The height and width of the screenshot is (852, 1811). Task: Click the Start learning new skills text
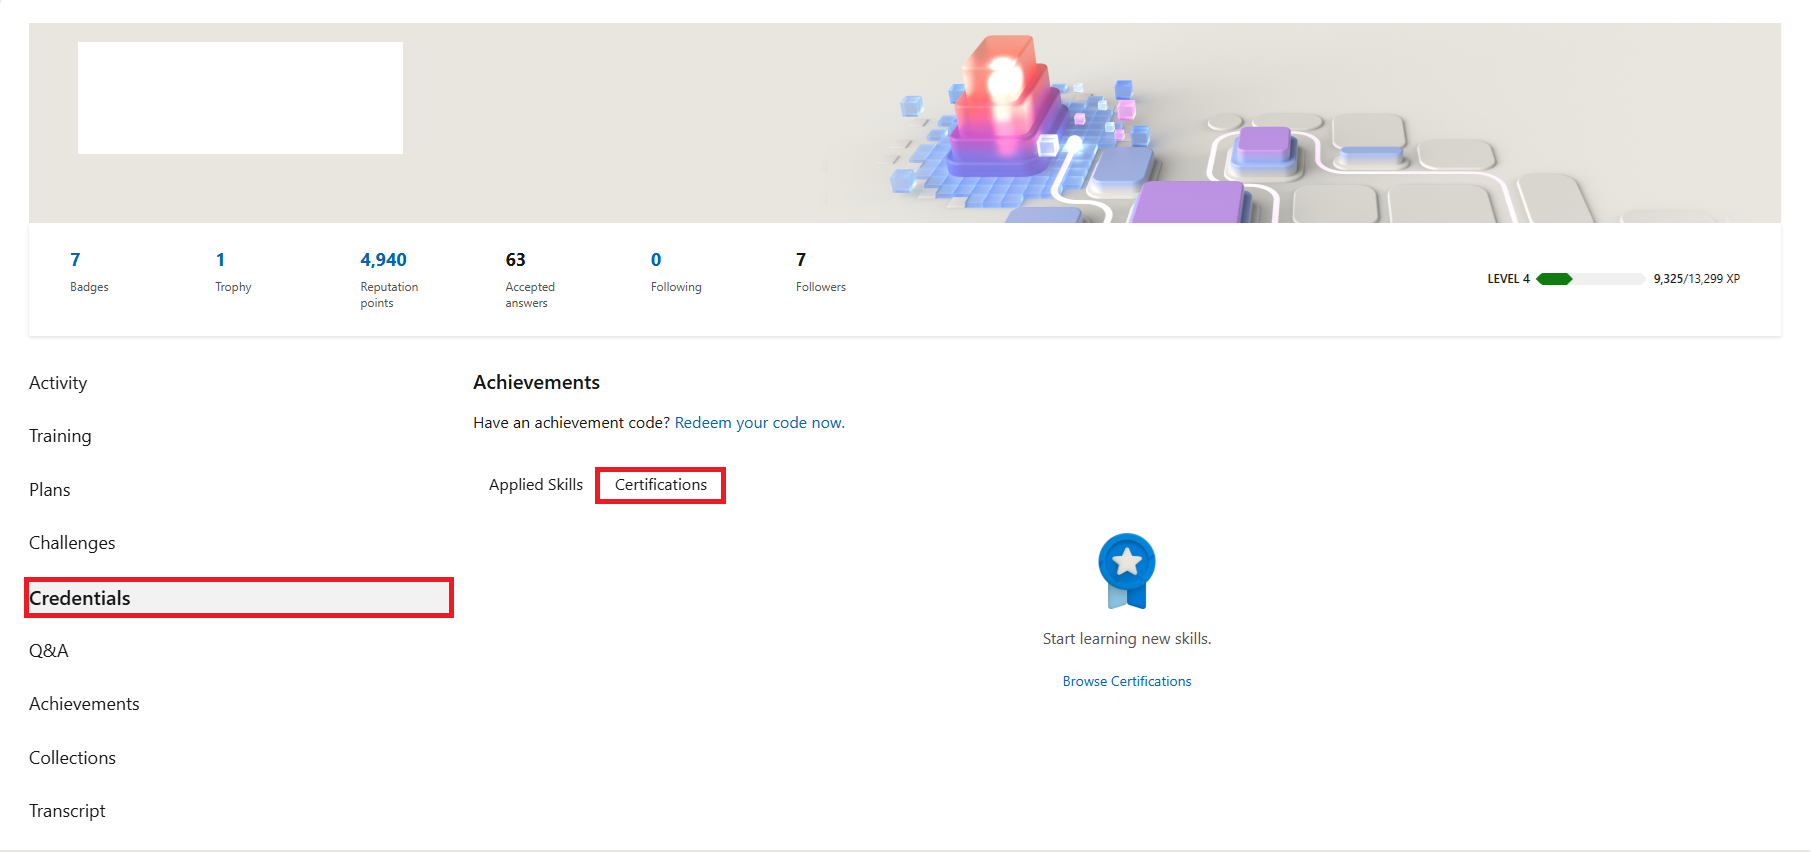pos(1127,639)
